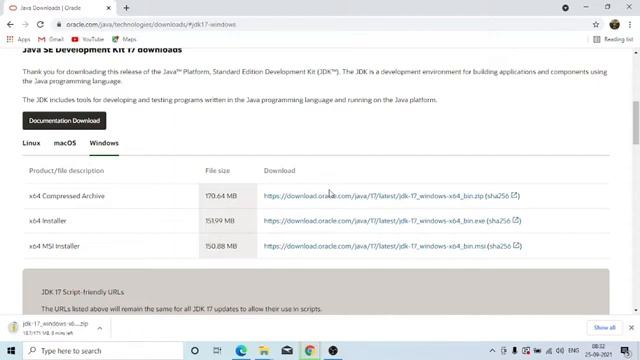Open the Reading list
Screen dimensions: 640x360
click(613, 39)
